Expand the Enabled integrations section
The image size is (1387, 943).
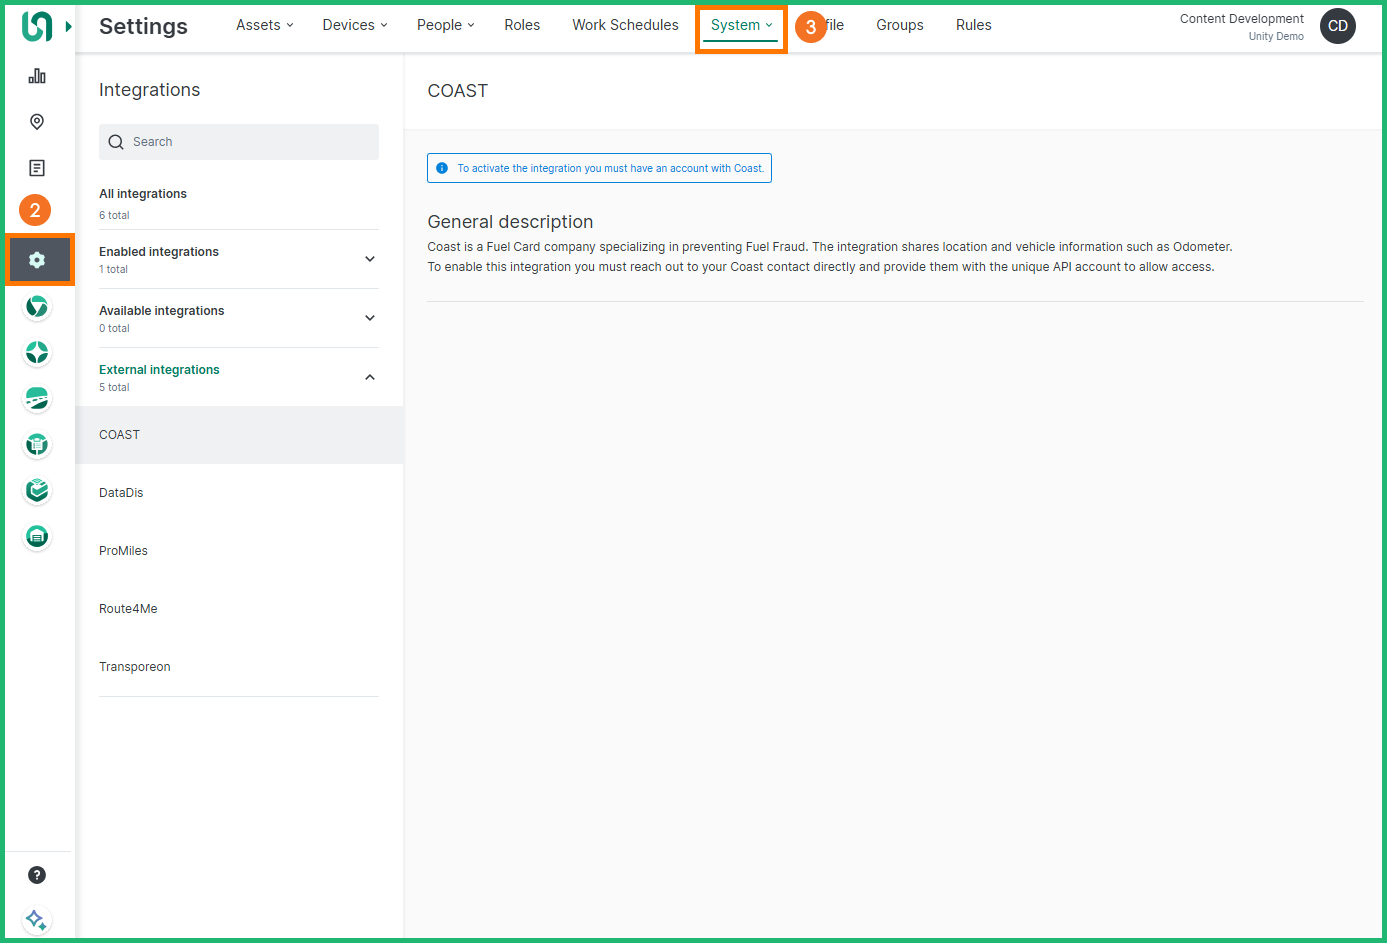(369, 259)
